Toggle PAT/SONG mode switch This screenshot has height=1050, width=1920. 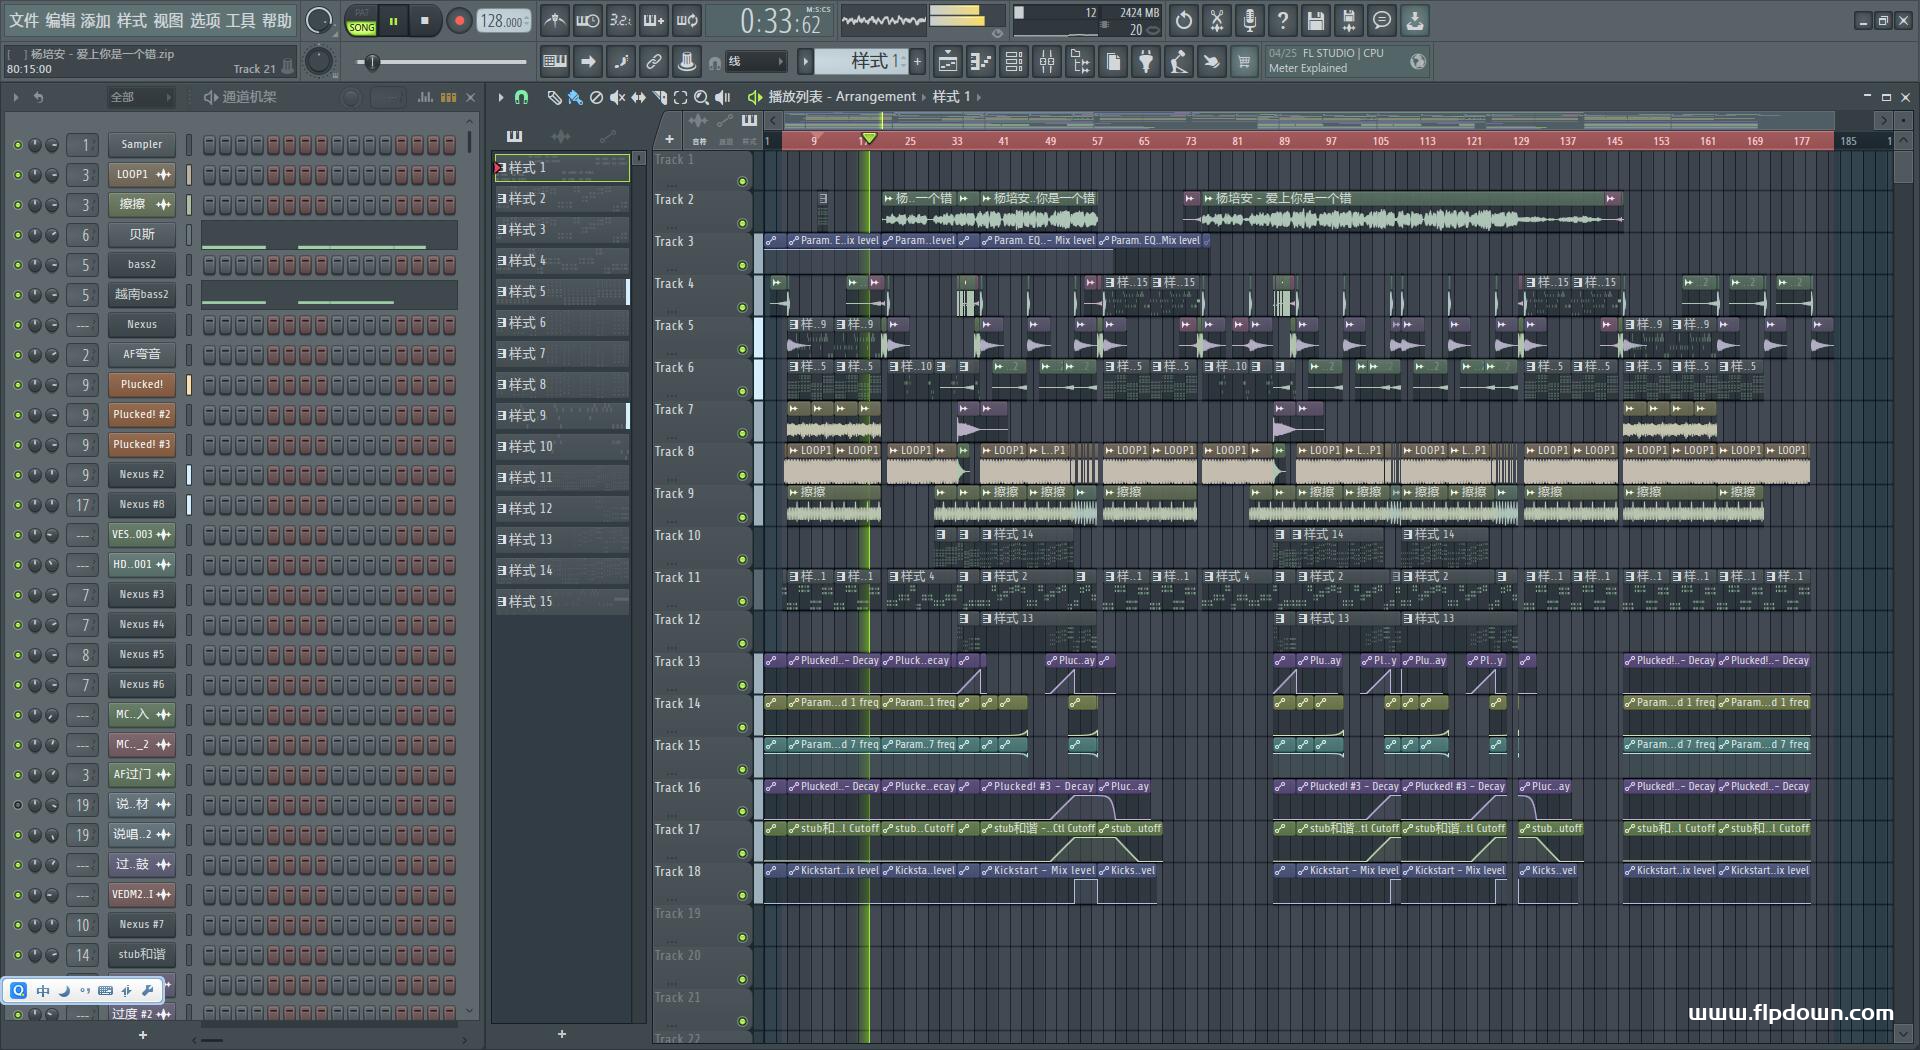[361, 21]
